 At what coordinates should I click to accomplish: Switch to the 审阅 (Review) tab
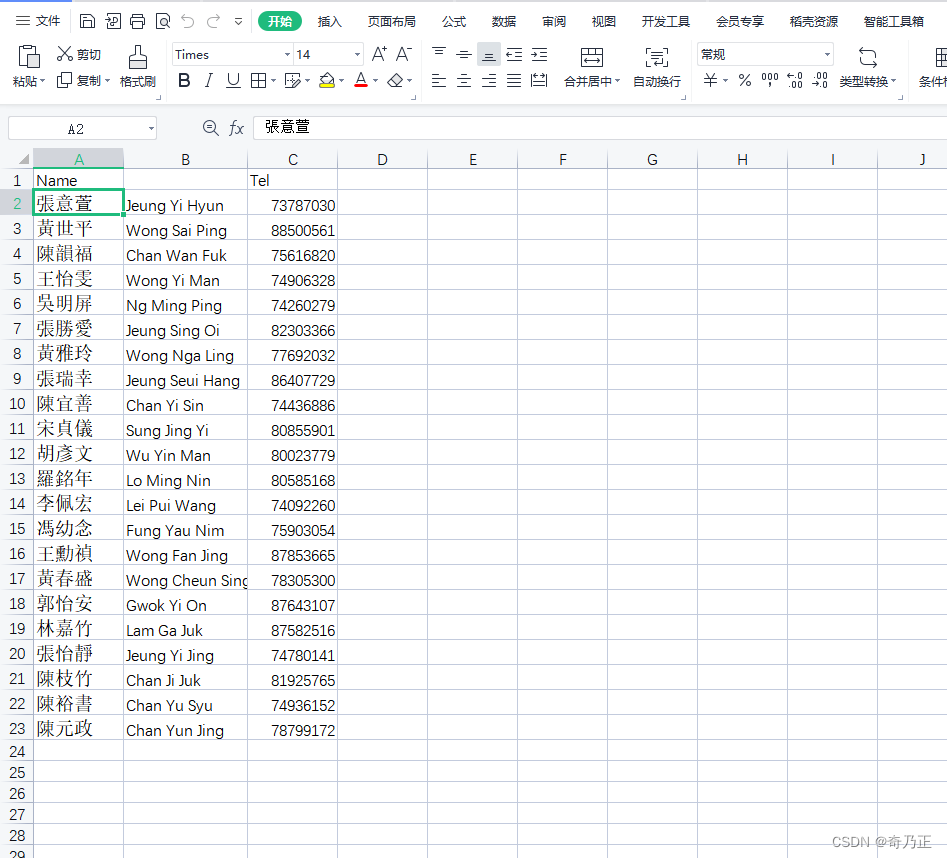(554, 22)
